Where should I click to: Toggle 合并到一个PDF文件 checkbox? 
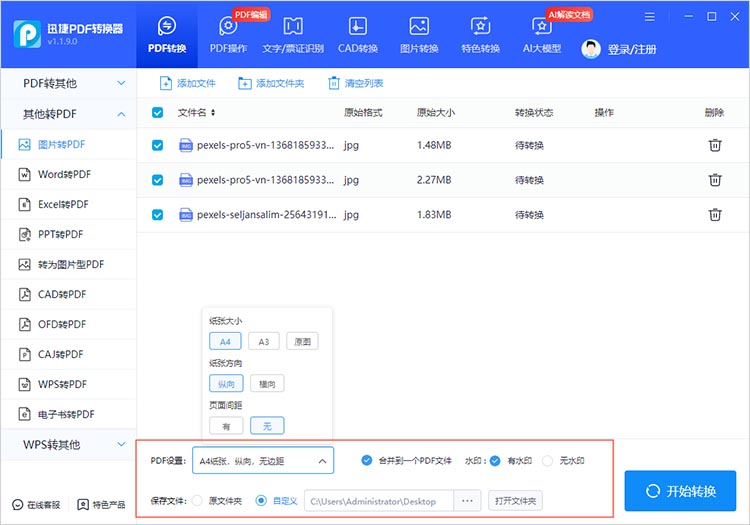366,460
